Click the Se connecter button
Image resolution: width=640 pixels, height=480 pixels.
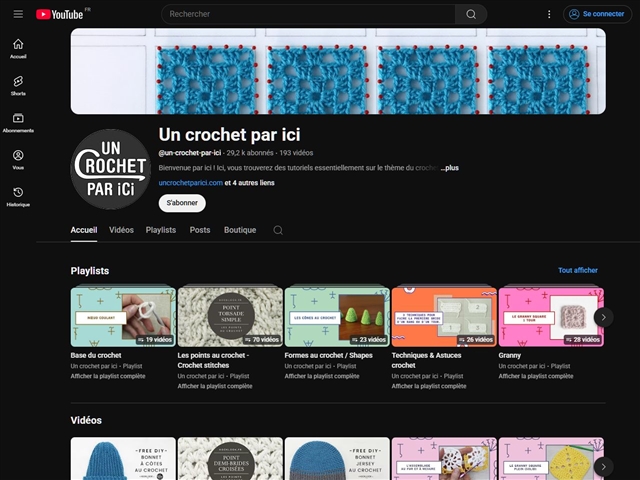click(x=598, y=14)
